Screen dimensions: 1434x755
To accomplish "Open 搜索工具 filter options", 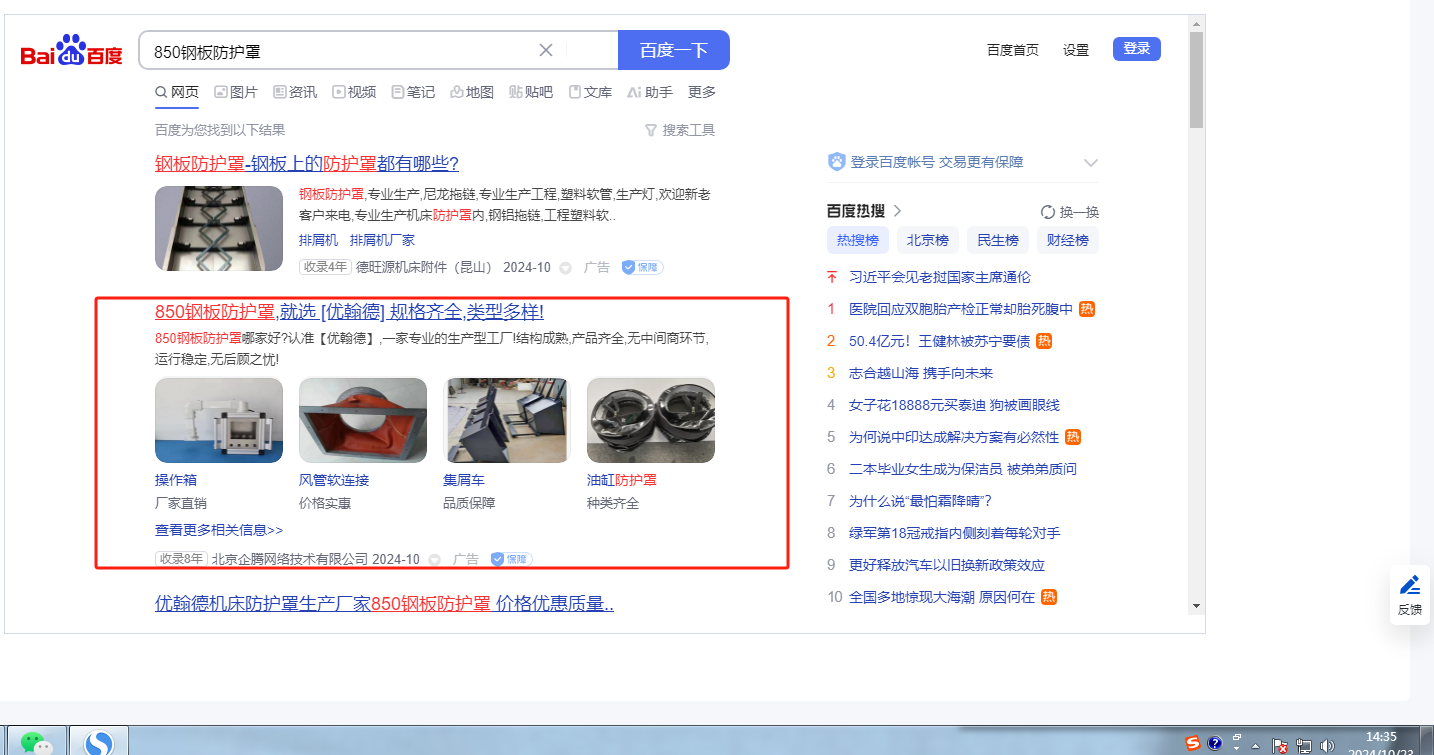I will click(680, 130).
